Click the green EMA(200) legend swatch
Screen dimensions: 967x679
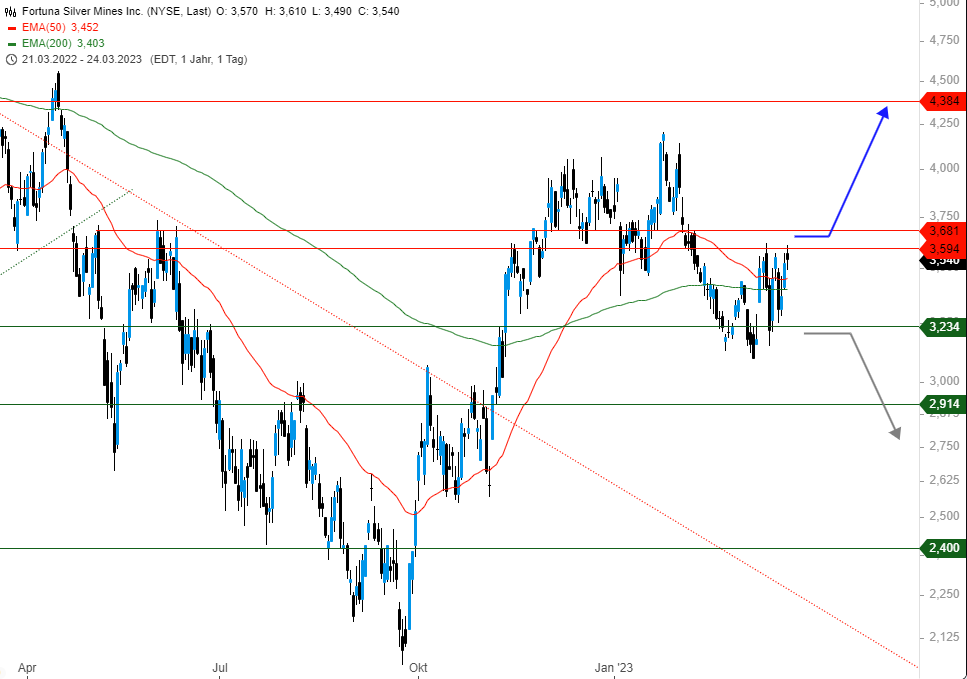coord(11,43)
